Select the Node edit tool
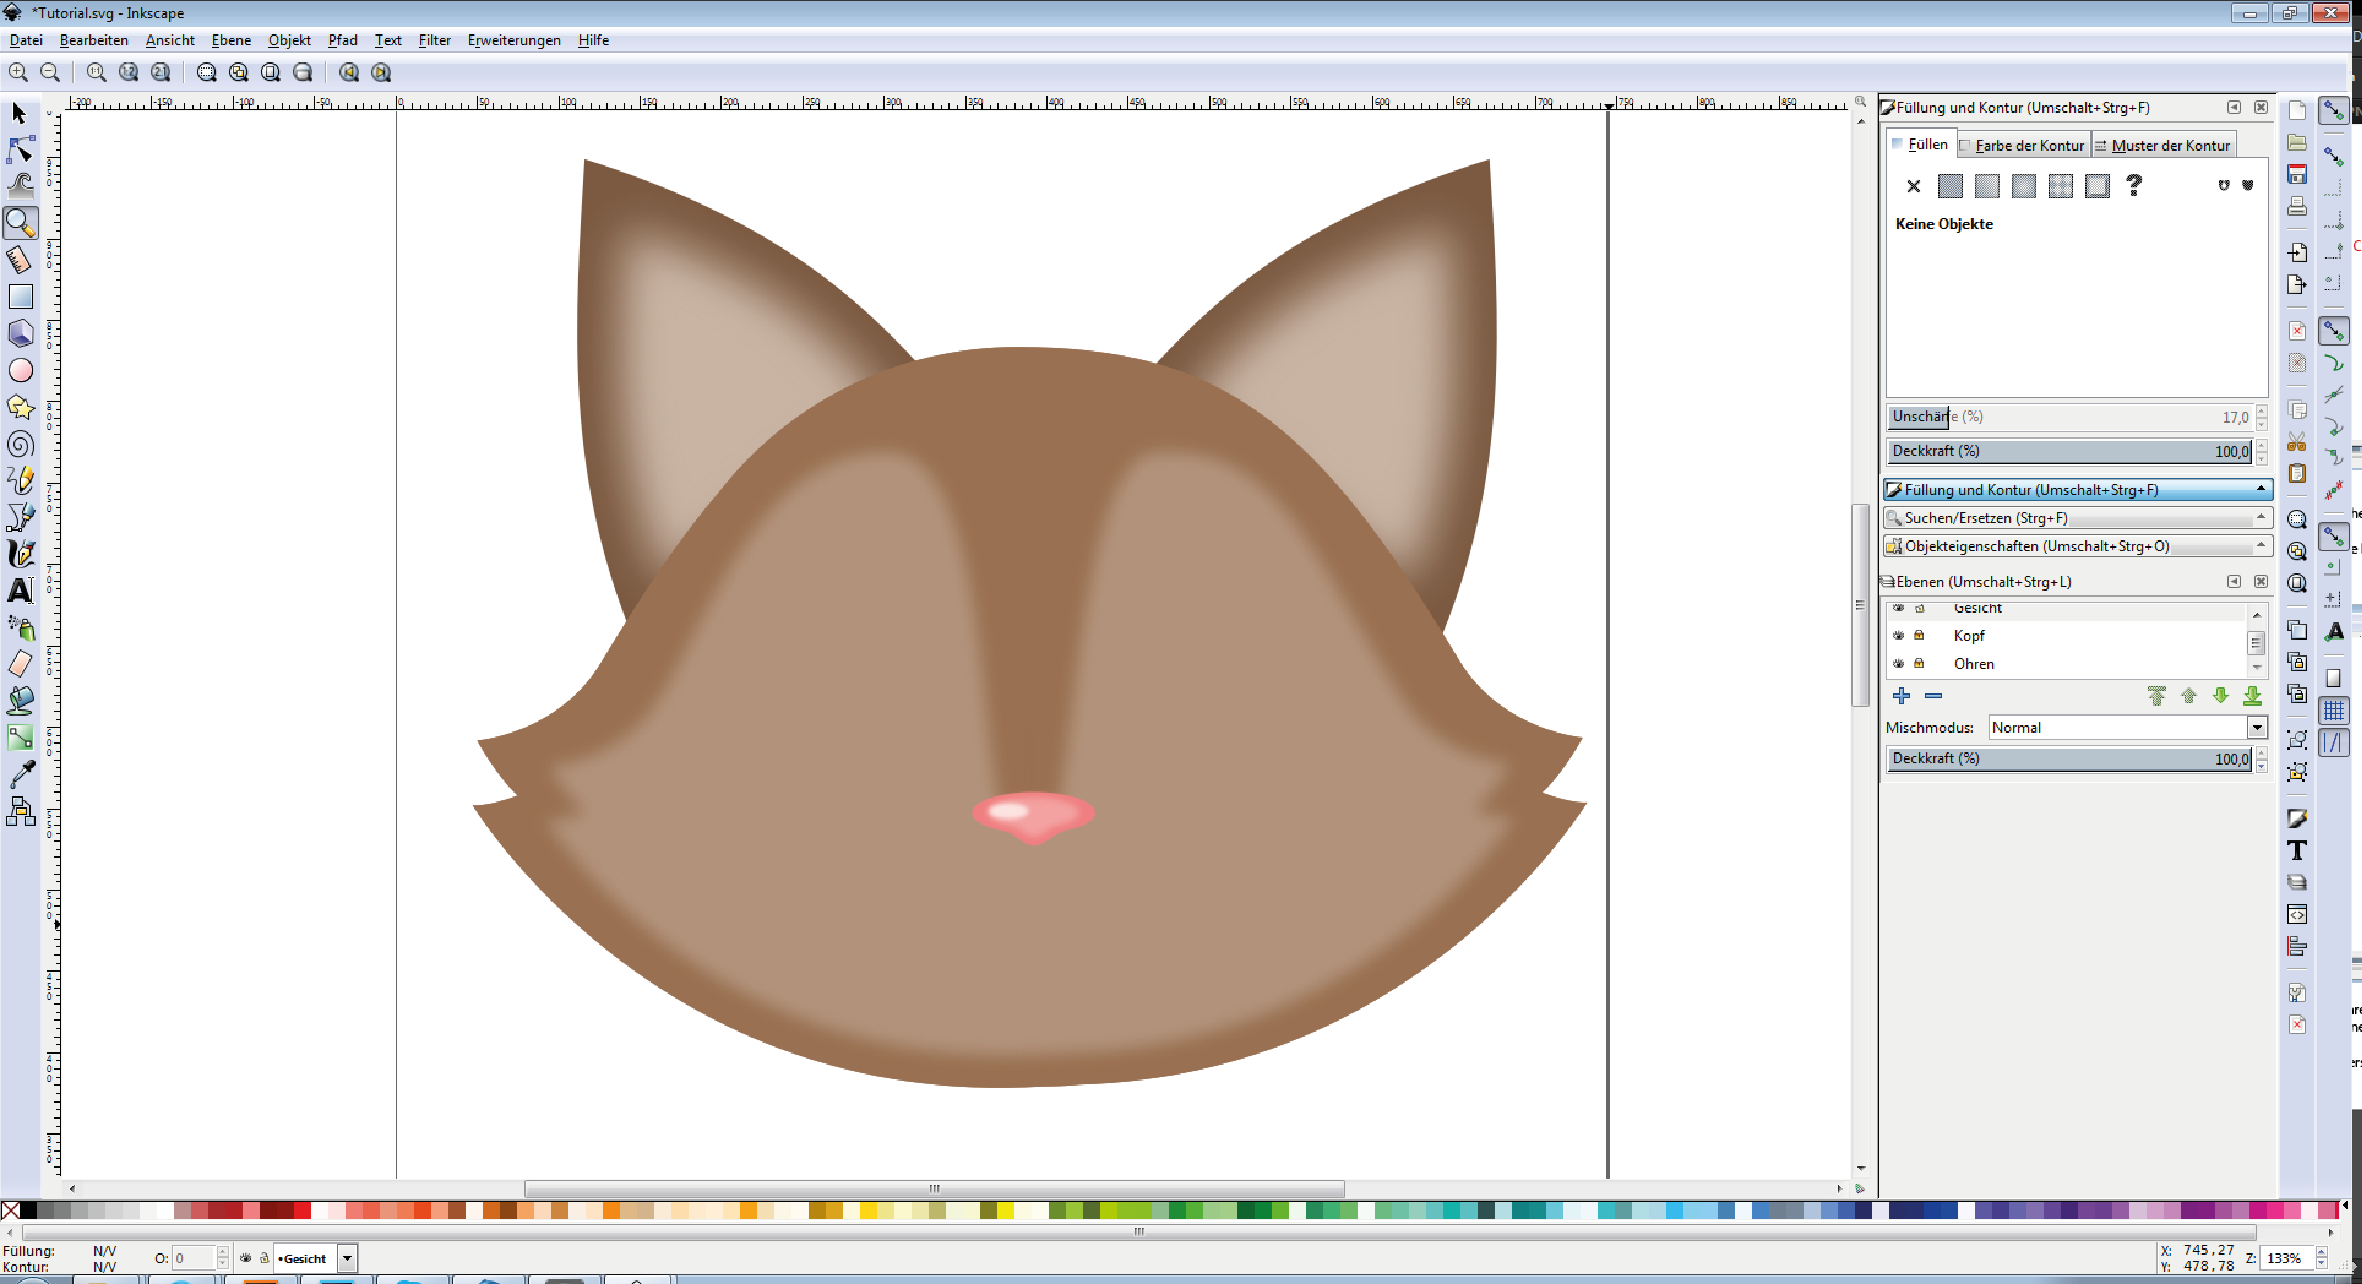 20,150
